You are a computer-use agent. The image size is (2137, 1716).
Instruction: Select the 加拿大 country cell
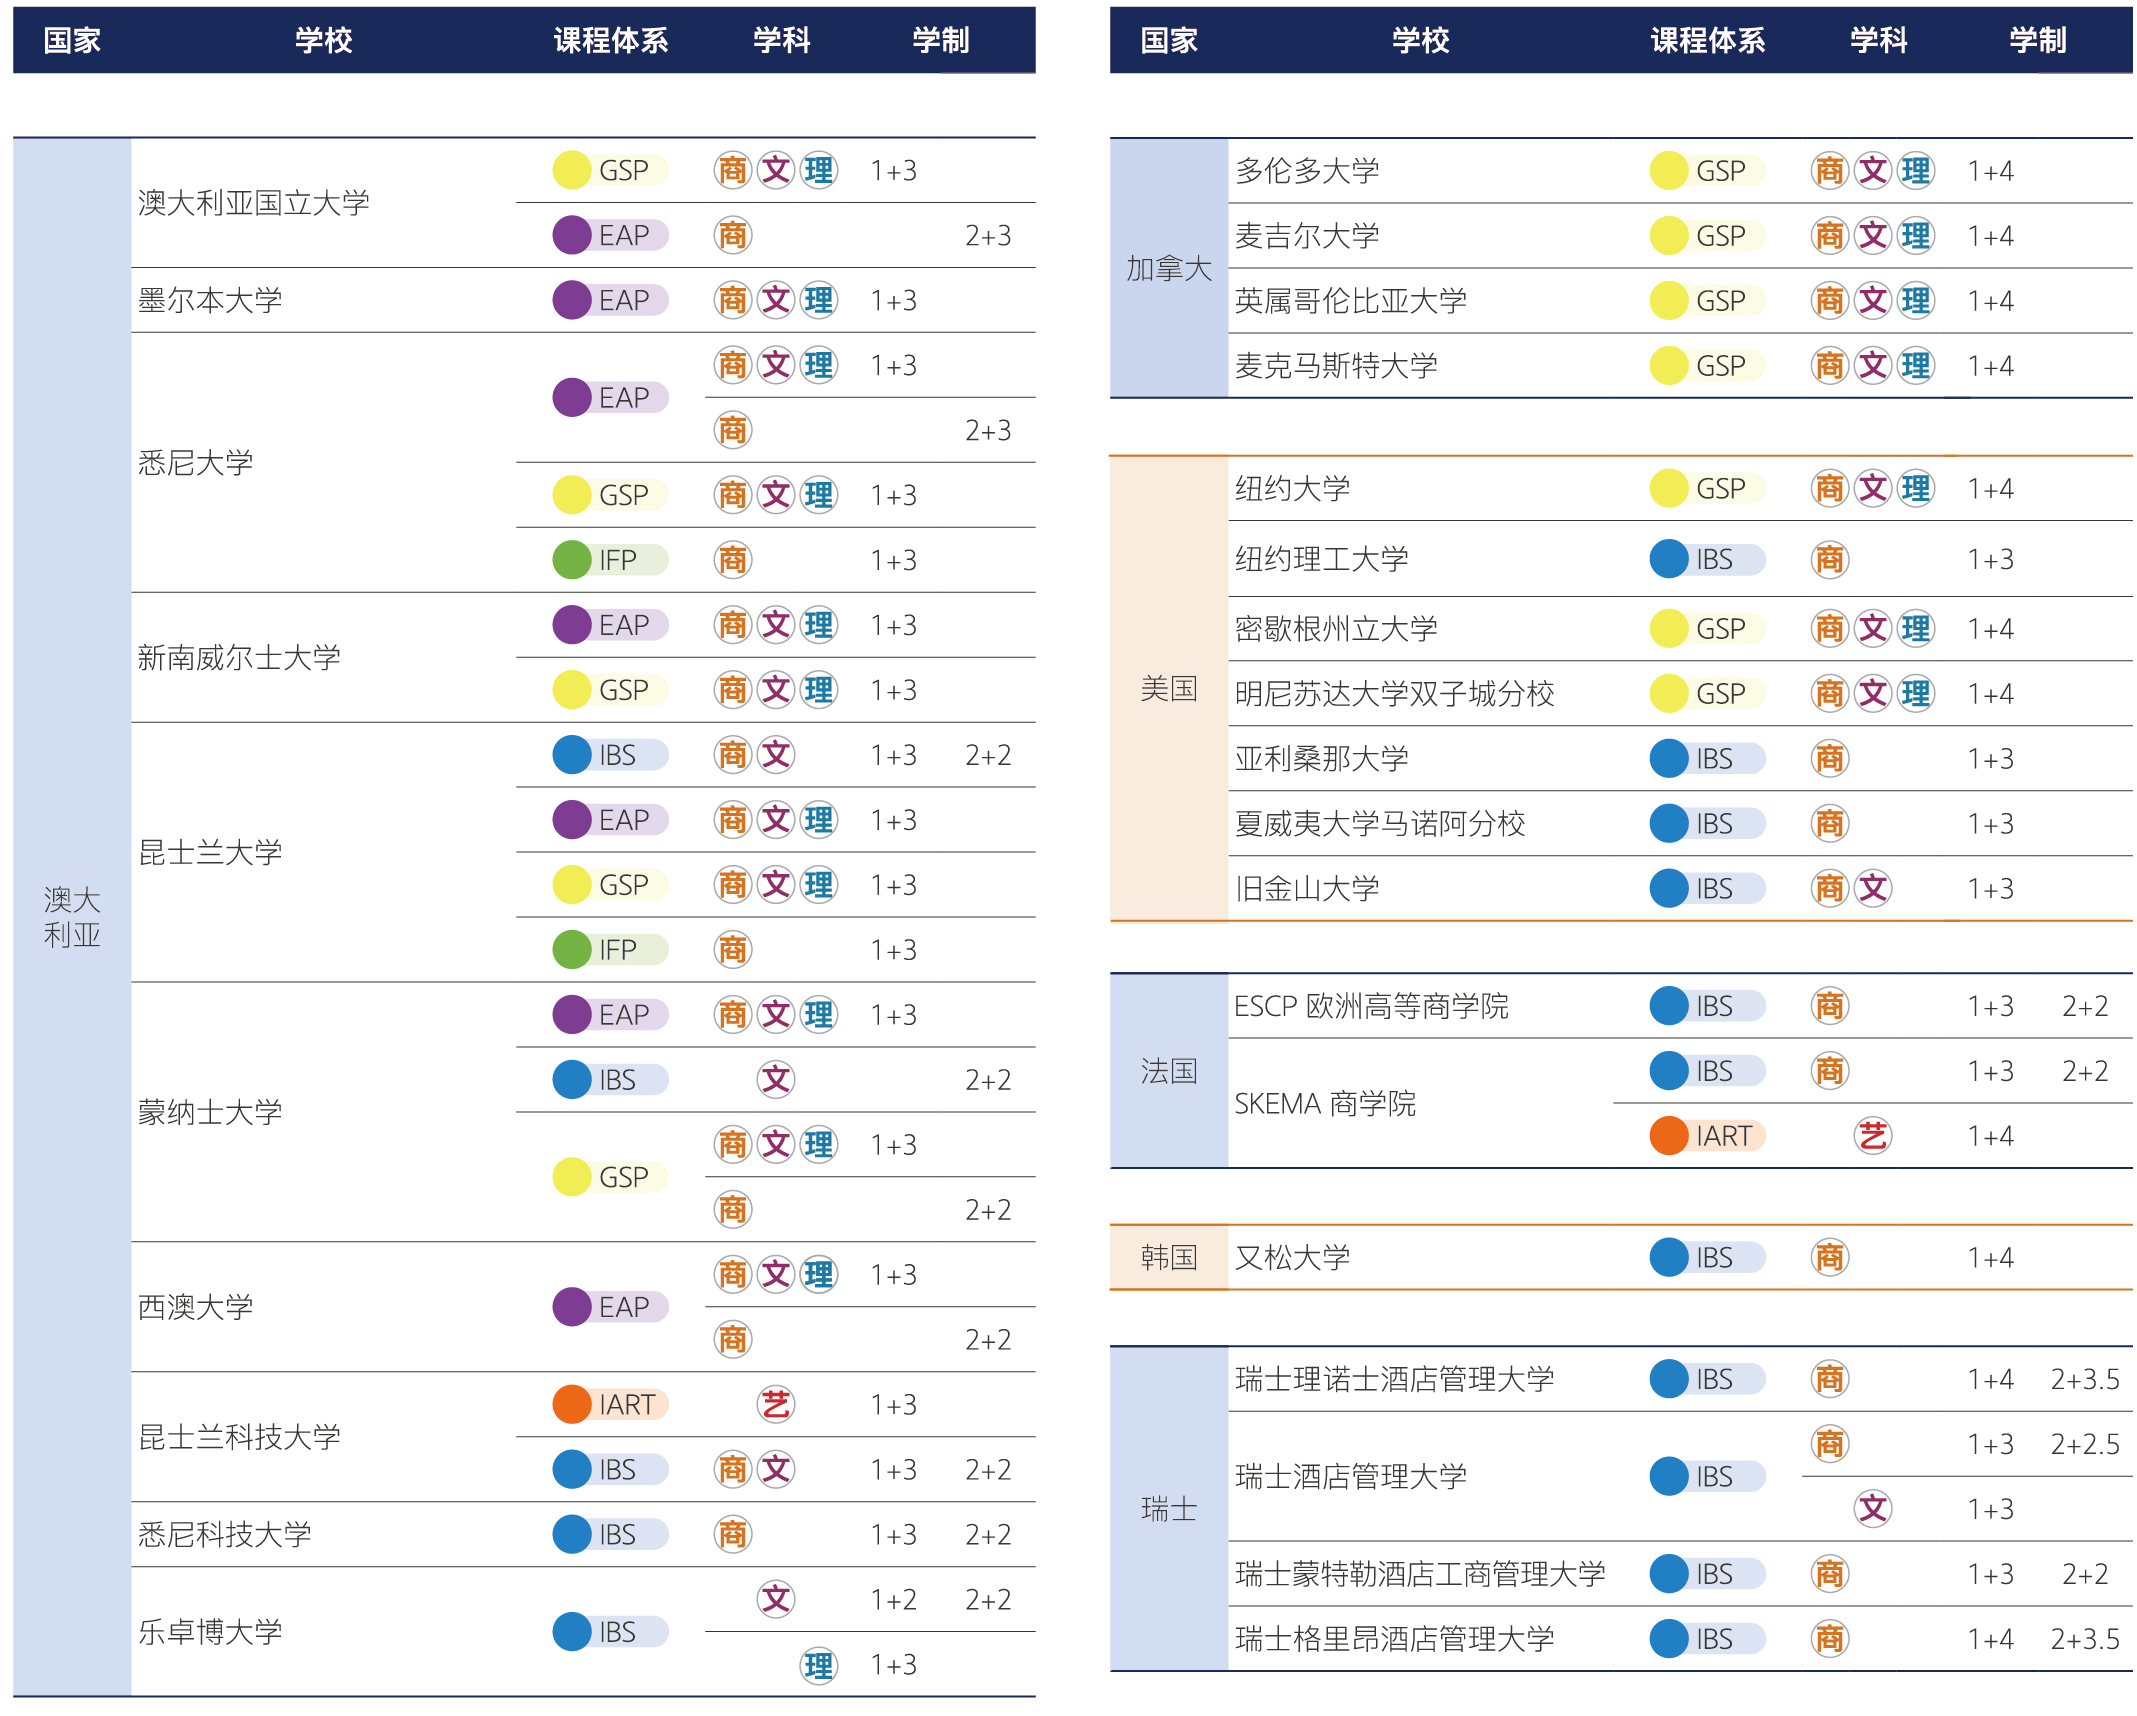coord(1169,268)
